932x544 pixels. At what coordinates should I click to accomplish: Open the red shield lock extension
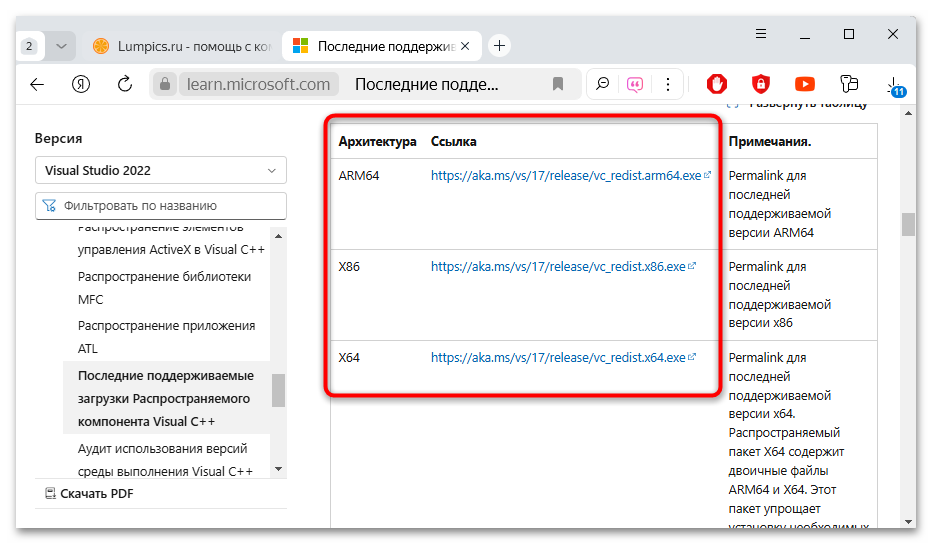coord(761,84)
